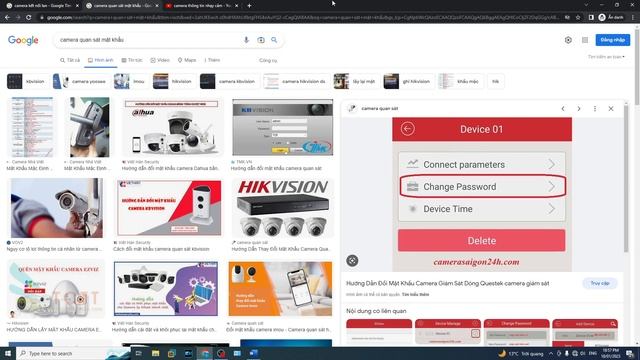Click the preview panel scrollbar
Viewport: 640px width, 360px height.
pyautogui.click(x=627, y=178)
